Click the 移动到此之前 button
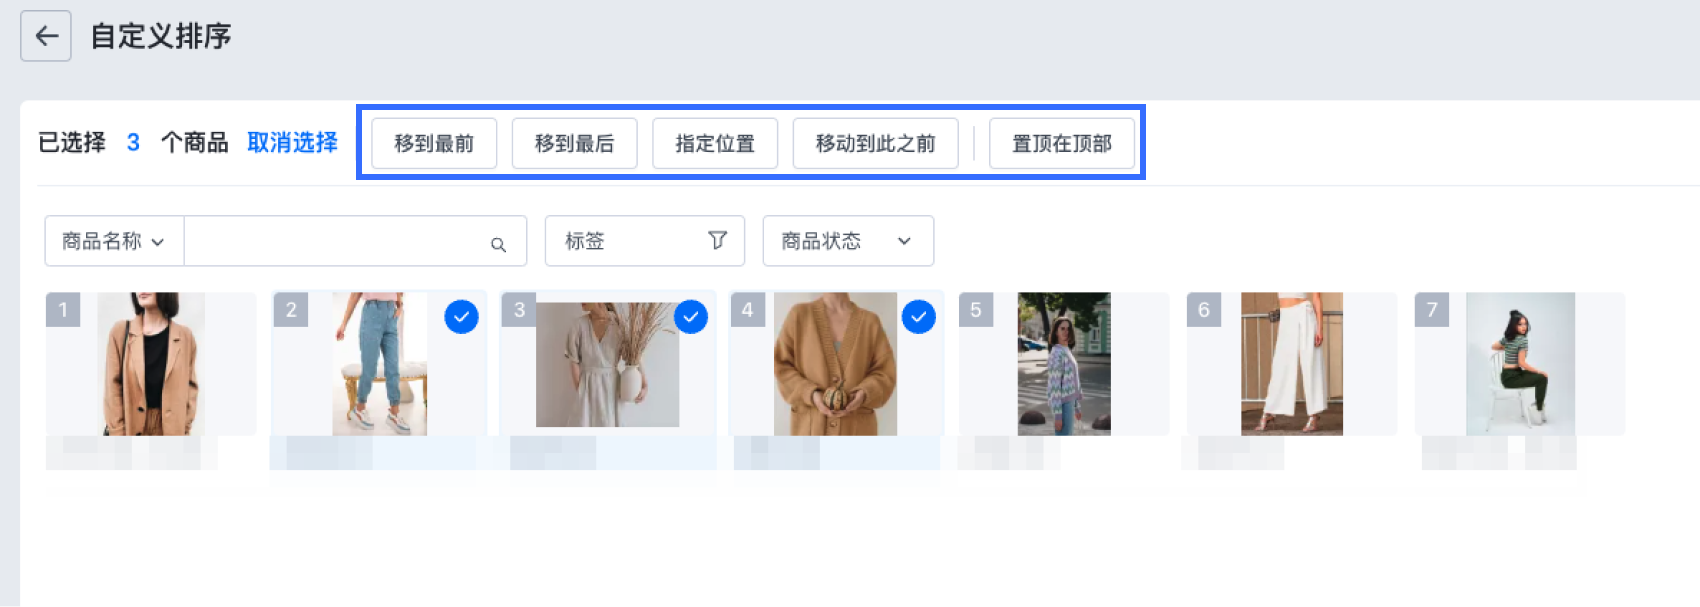Image resolution: width=1700 pixels, height=607 pixels. pos(876,143)
